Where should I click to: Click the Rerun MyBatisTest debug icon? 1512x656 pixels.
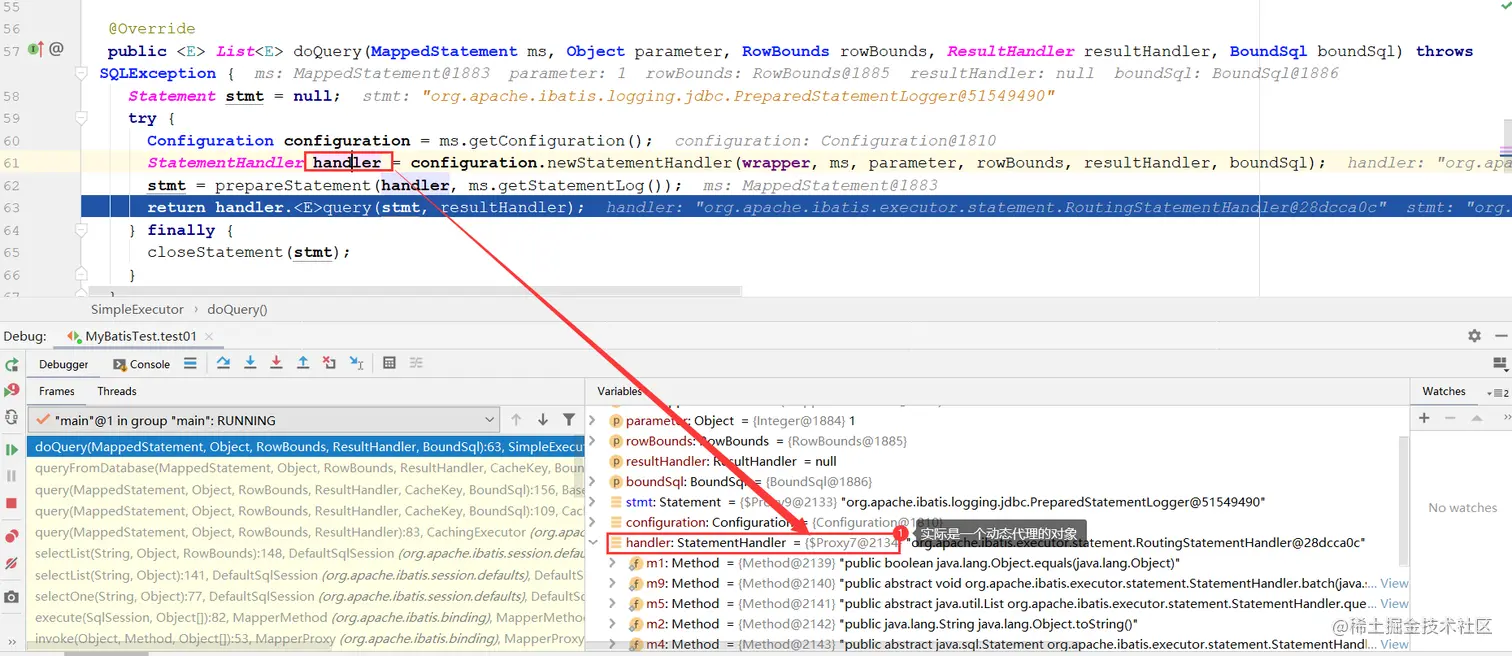click(12, 365)
